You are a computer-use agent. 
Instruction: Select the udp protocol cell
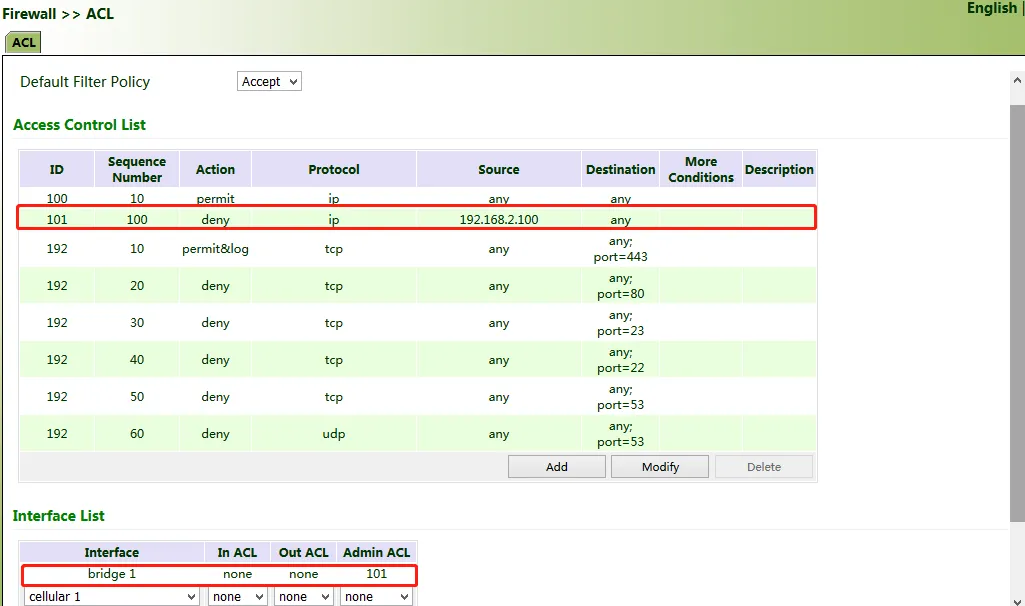(333, 434)
